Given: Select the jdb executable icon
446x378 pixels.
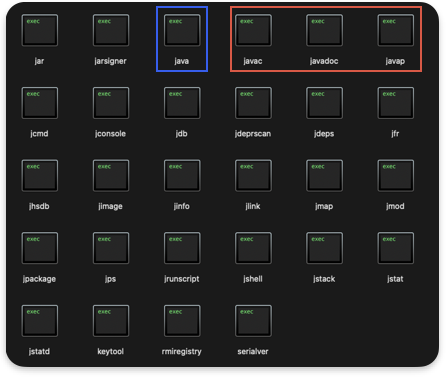Looking at the screenshot, I should click(182, 103).
